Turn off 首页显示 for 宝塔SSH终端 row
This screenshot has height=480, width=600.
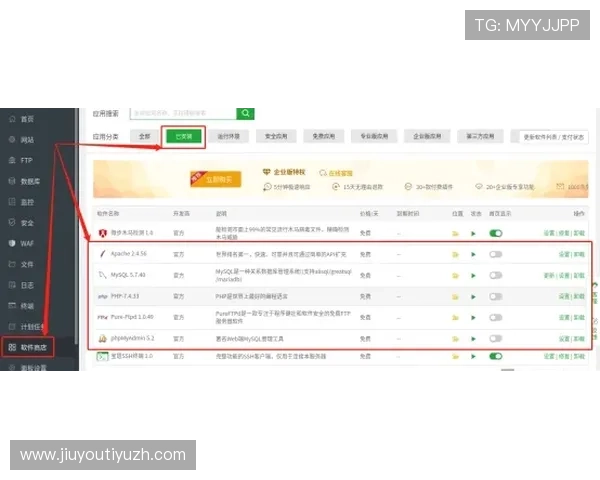[496, 356]
